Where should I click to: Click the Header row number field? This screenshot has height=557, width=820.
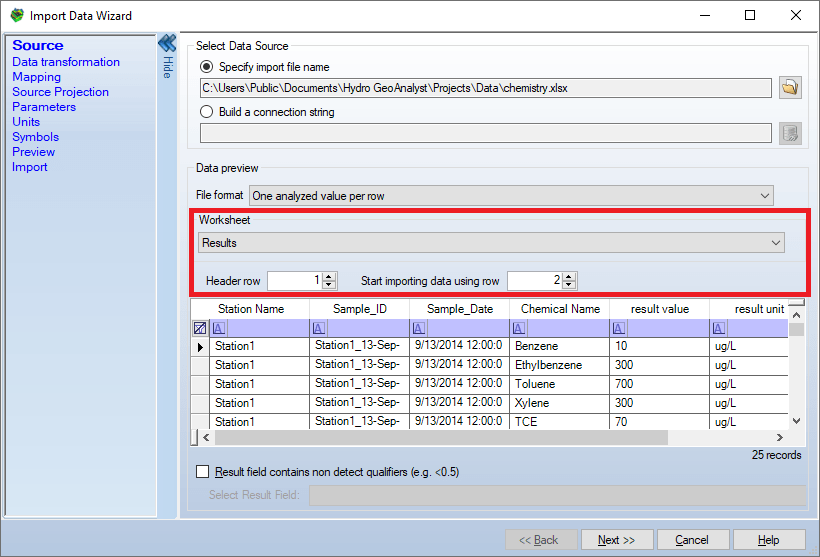[x=295, y=281]
